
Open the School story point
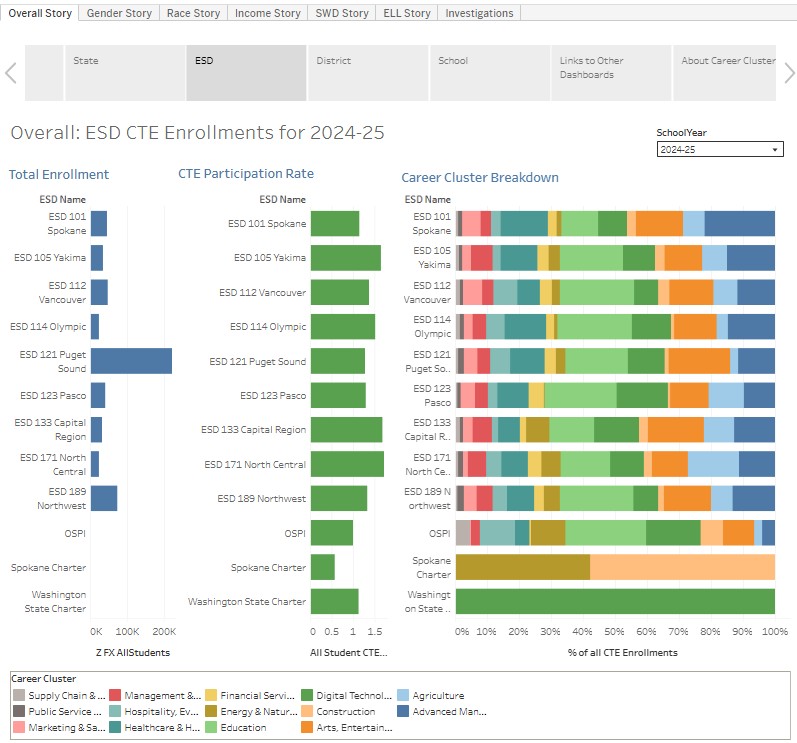coord(490,73)
